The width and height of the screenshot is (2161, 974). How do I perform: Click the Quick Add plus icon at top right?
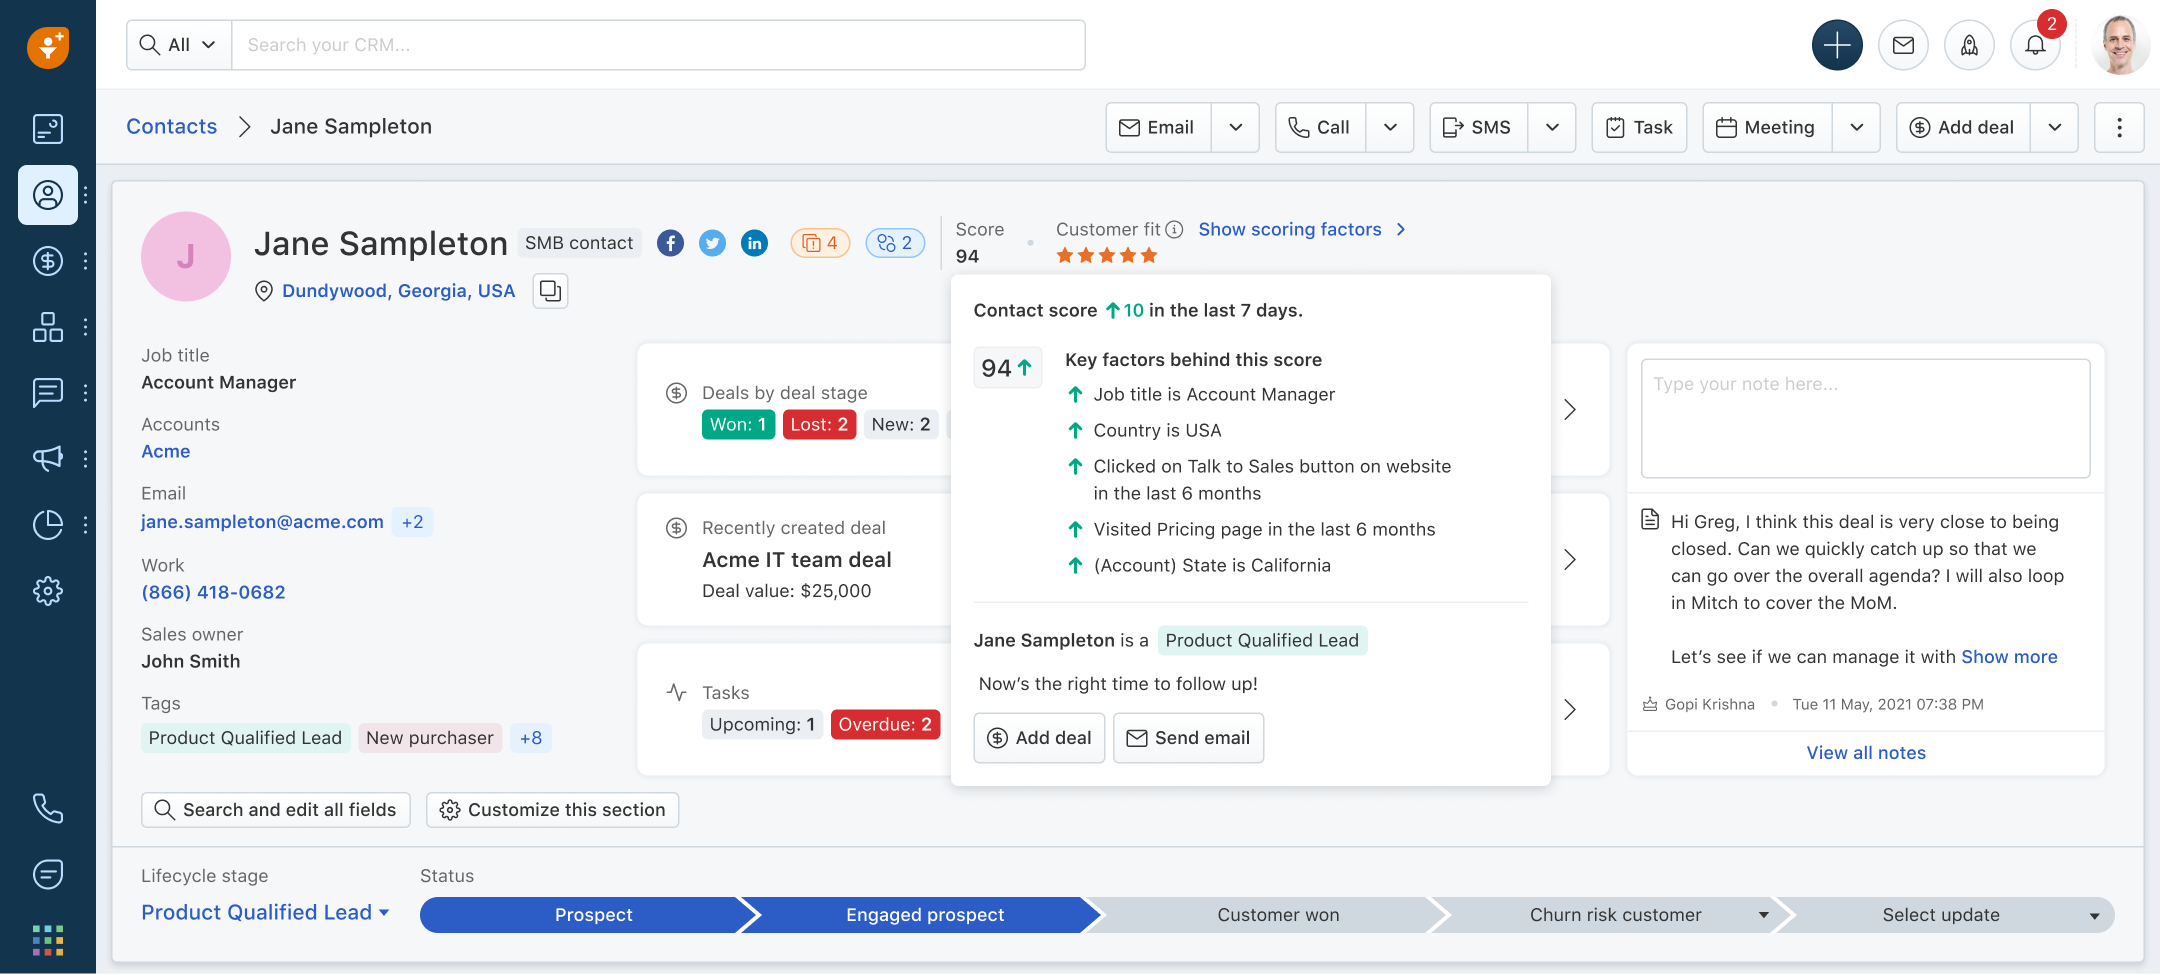1836,44
